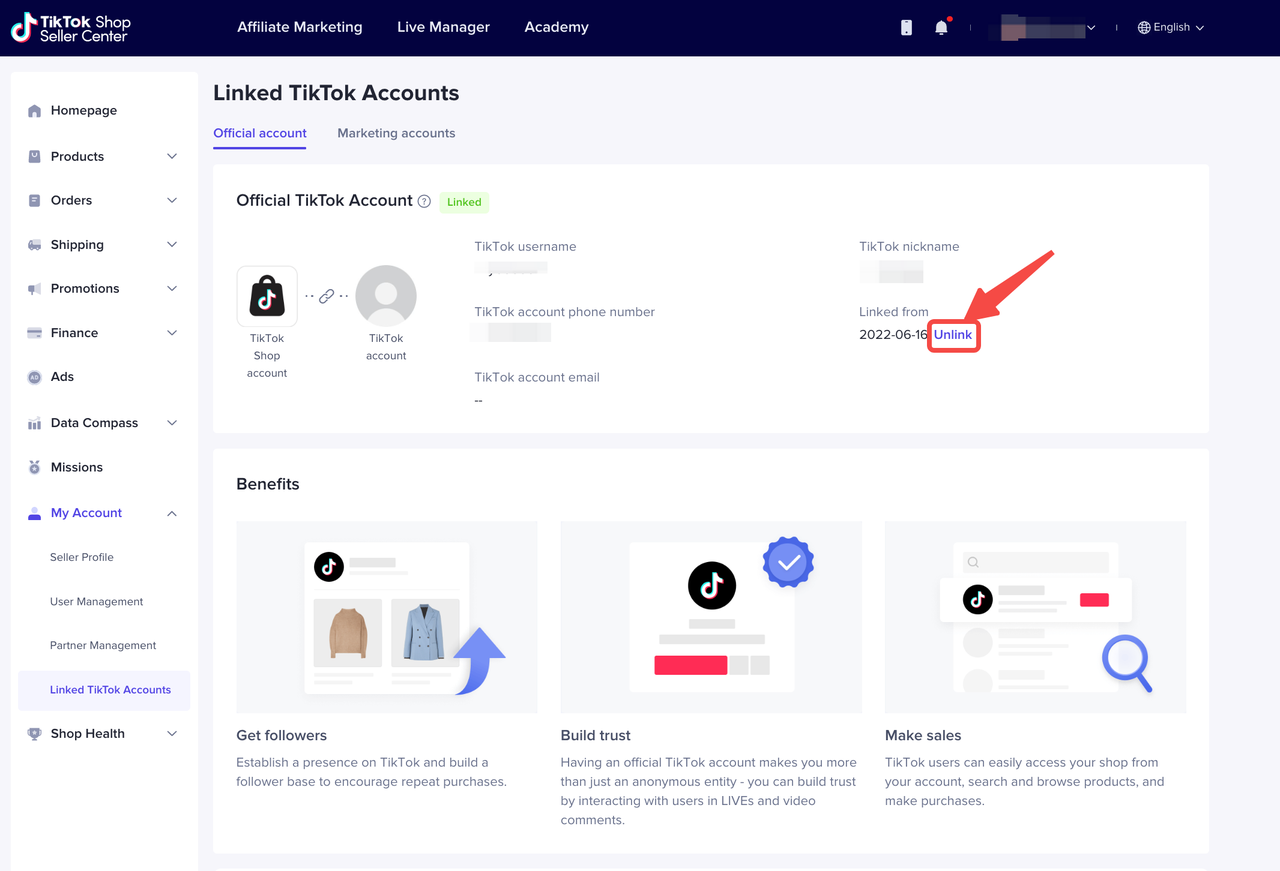Open the English language dropdown
Screen dimensions: 1280x871
(1171, 28)
